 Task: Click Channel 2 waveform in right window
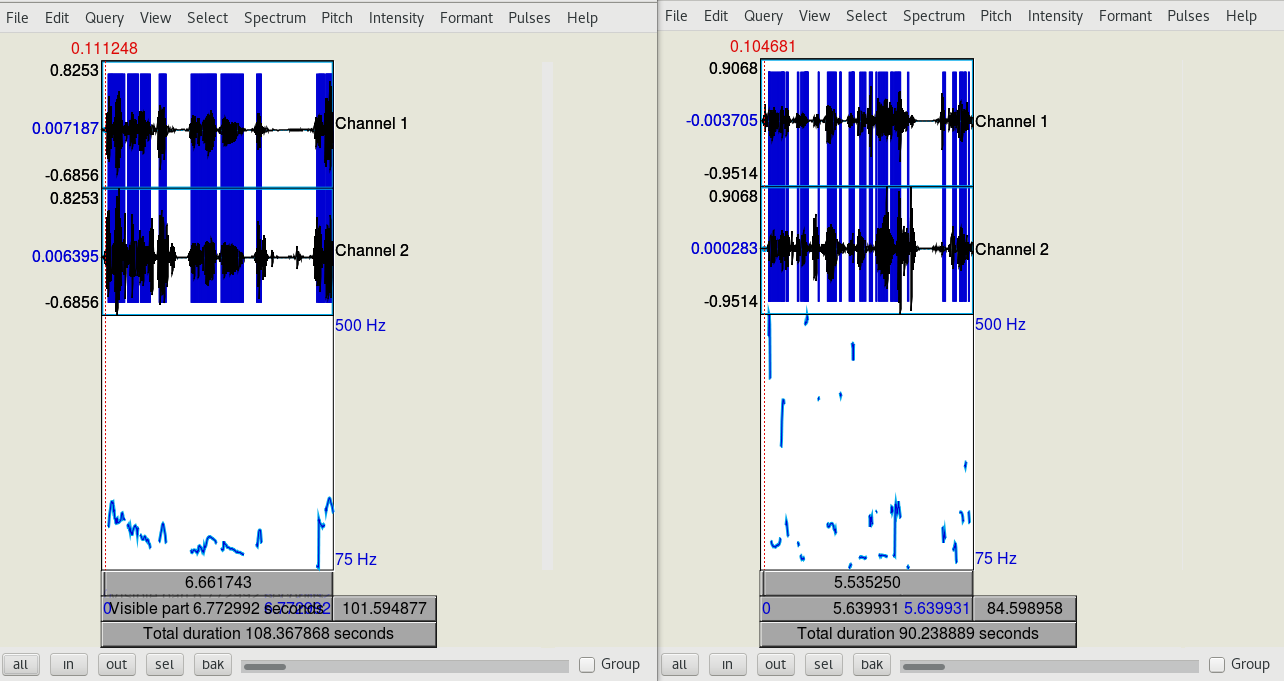[x=867, y=250]
